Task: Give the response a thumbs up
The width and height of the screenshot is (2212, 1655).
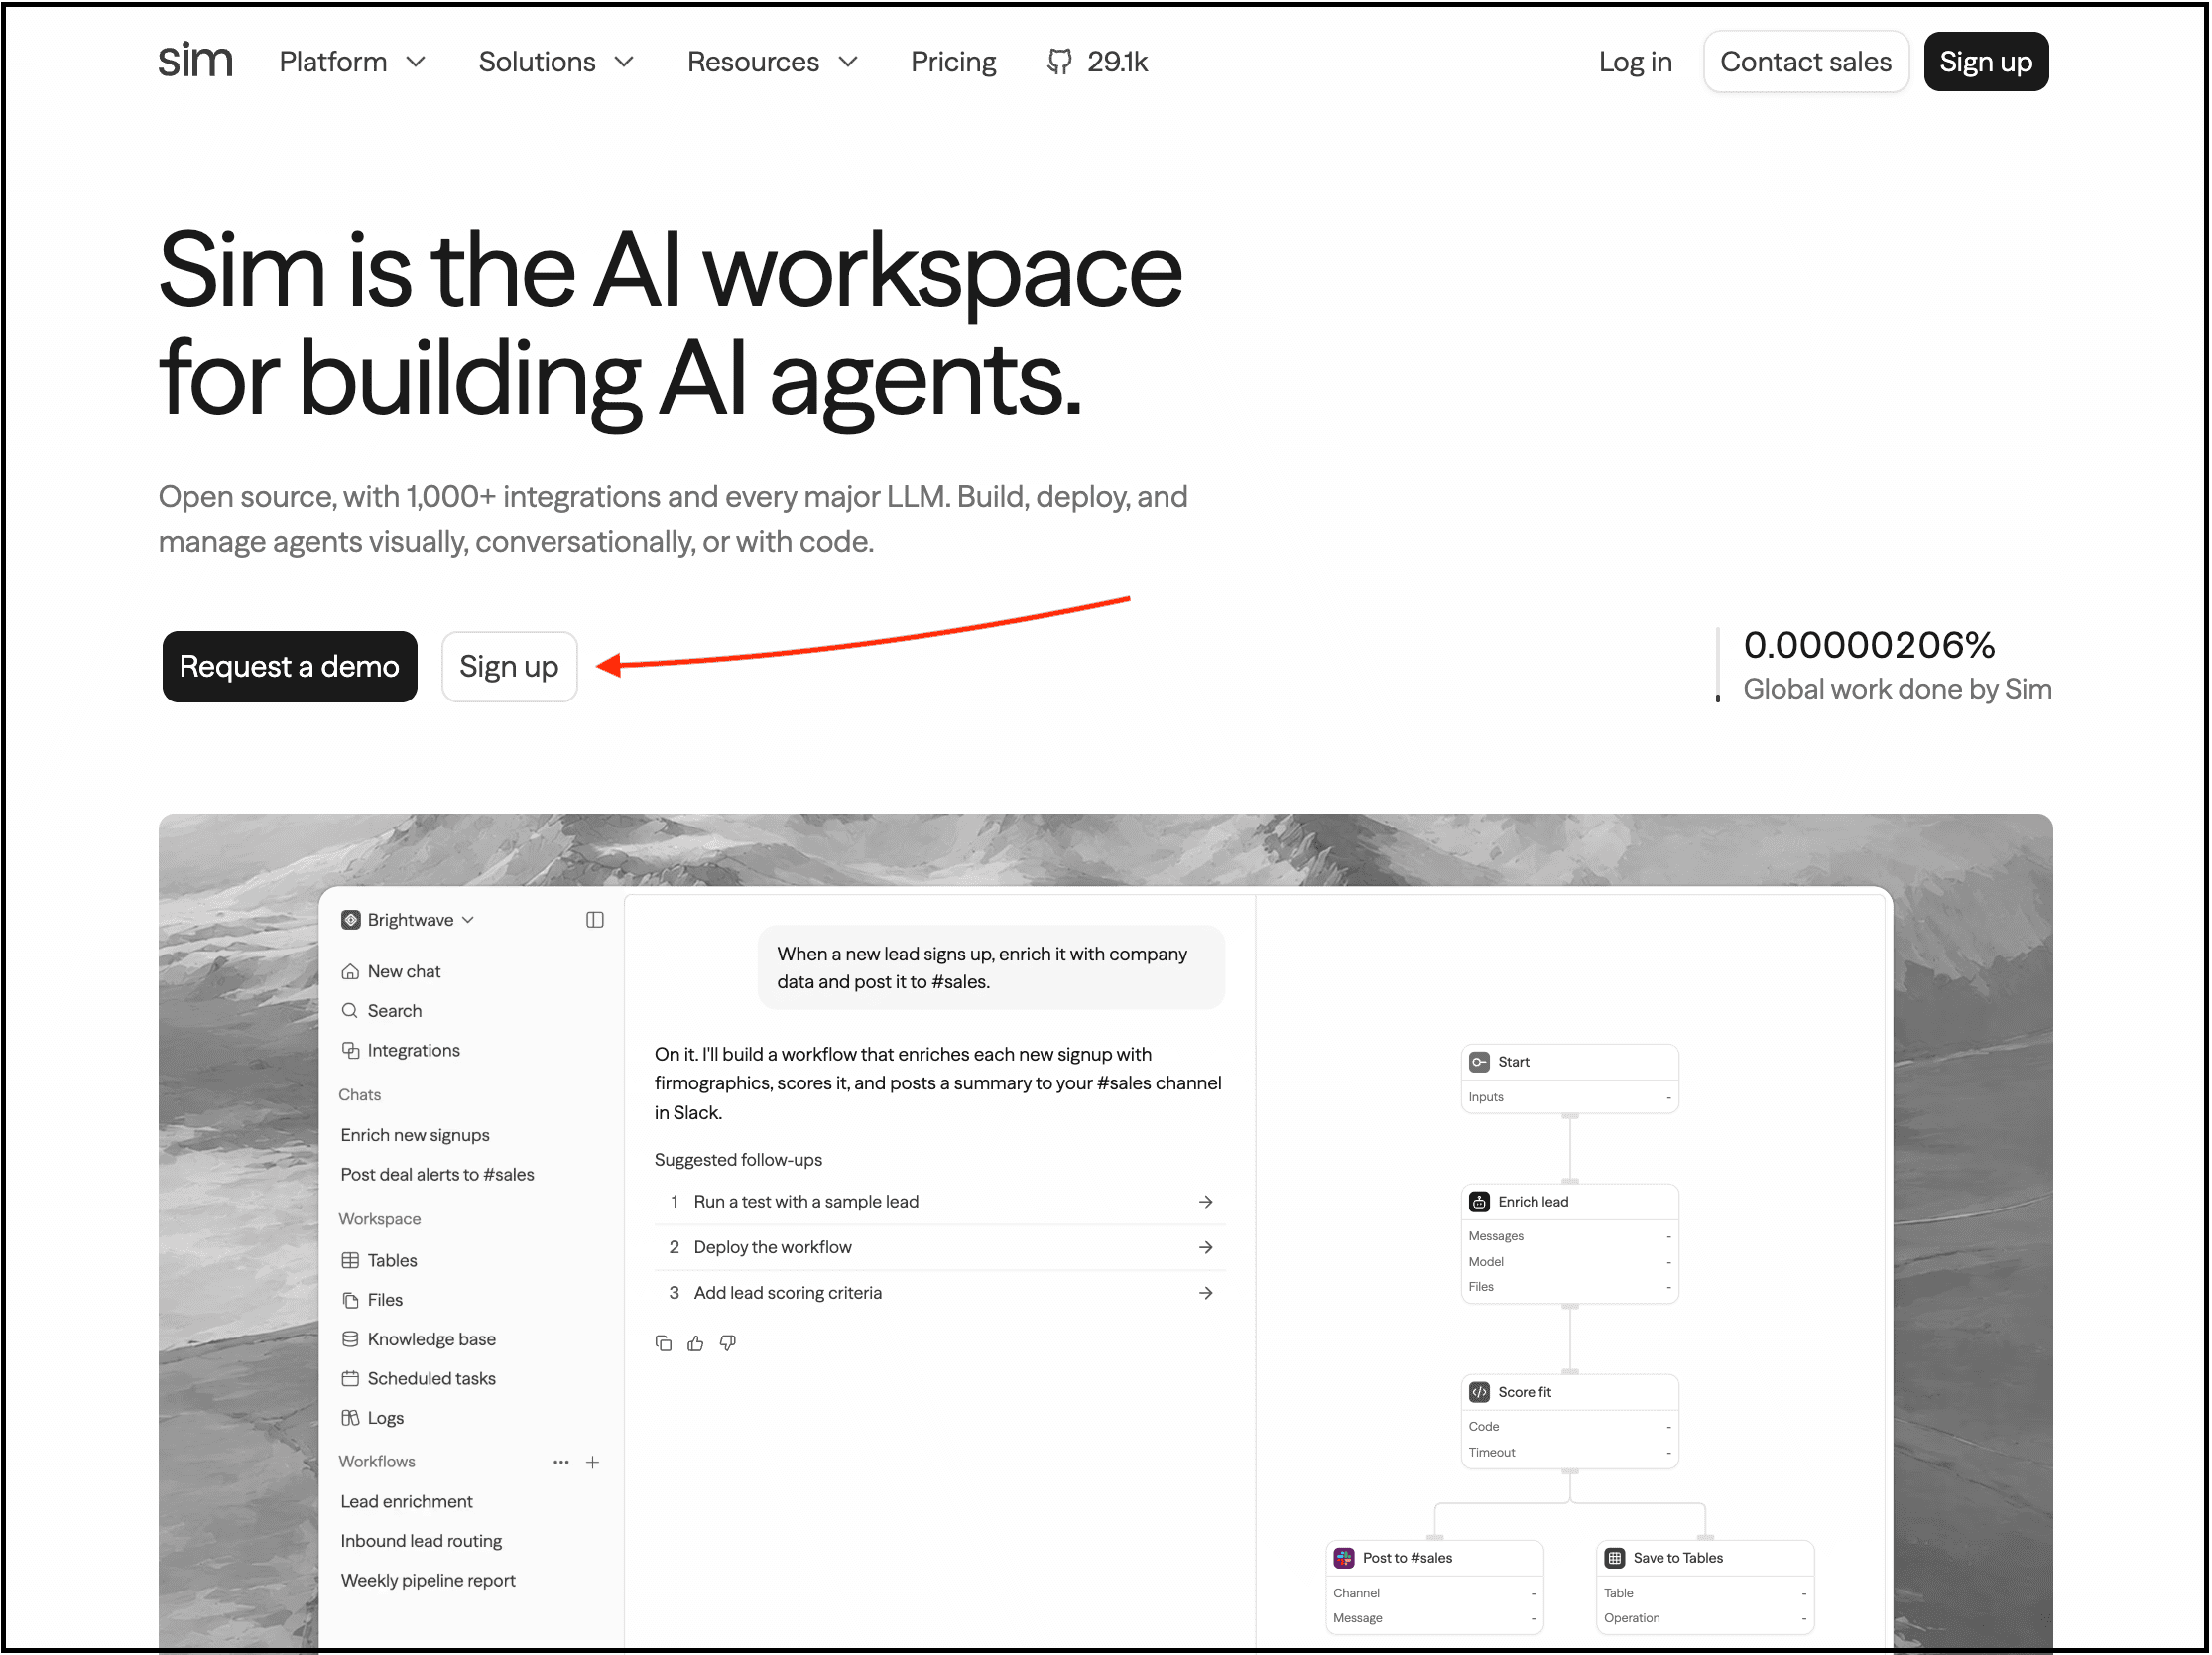Action: [x=696, y=1343]
